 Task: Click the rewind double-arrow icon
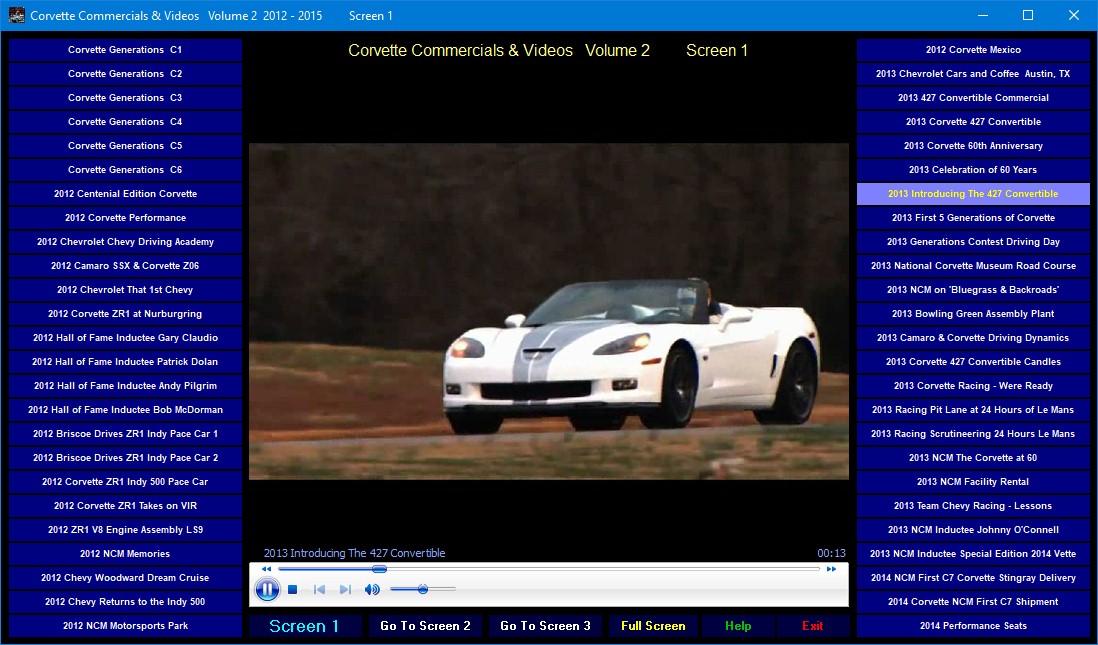(266, 569)
